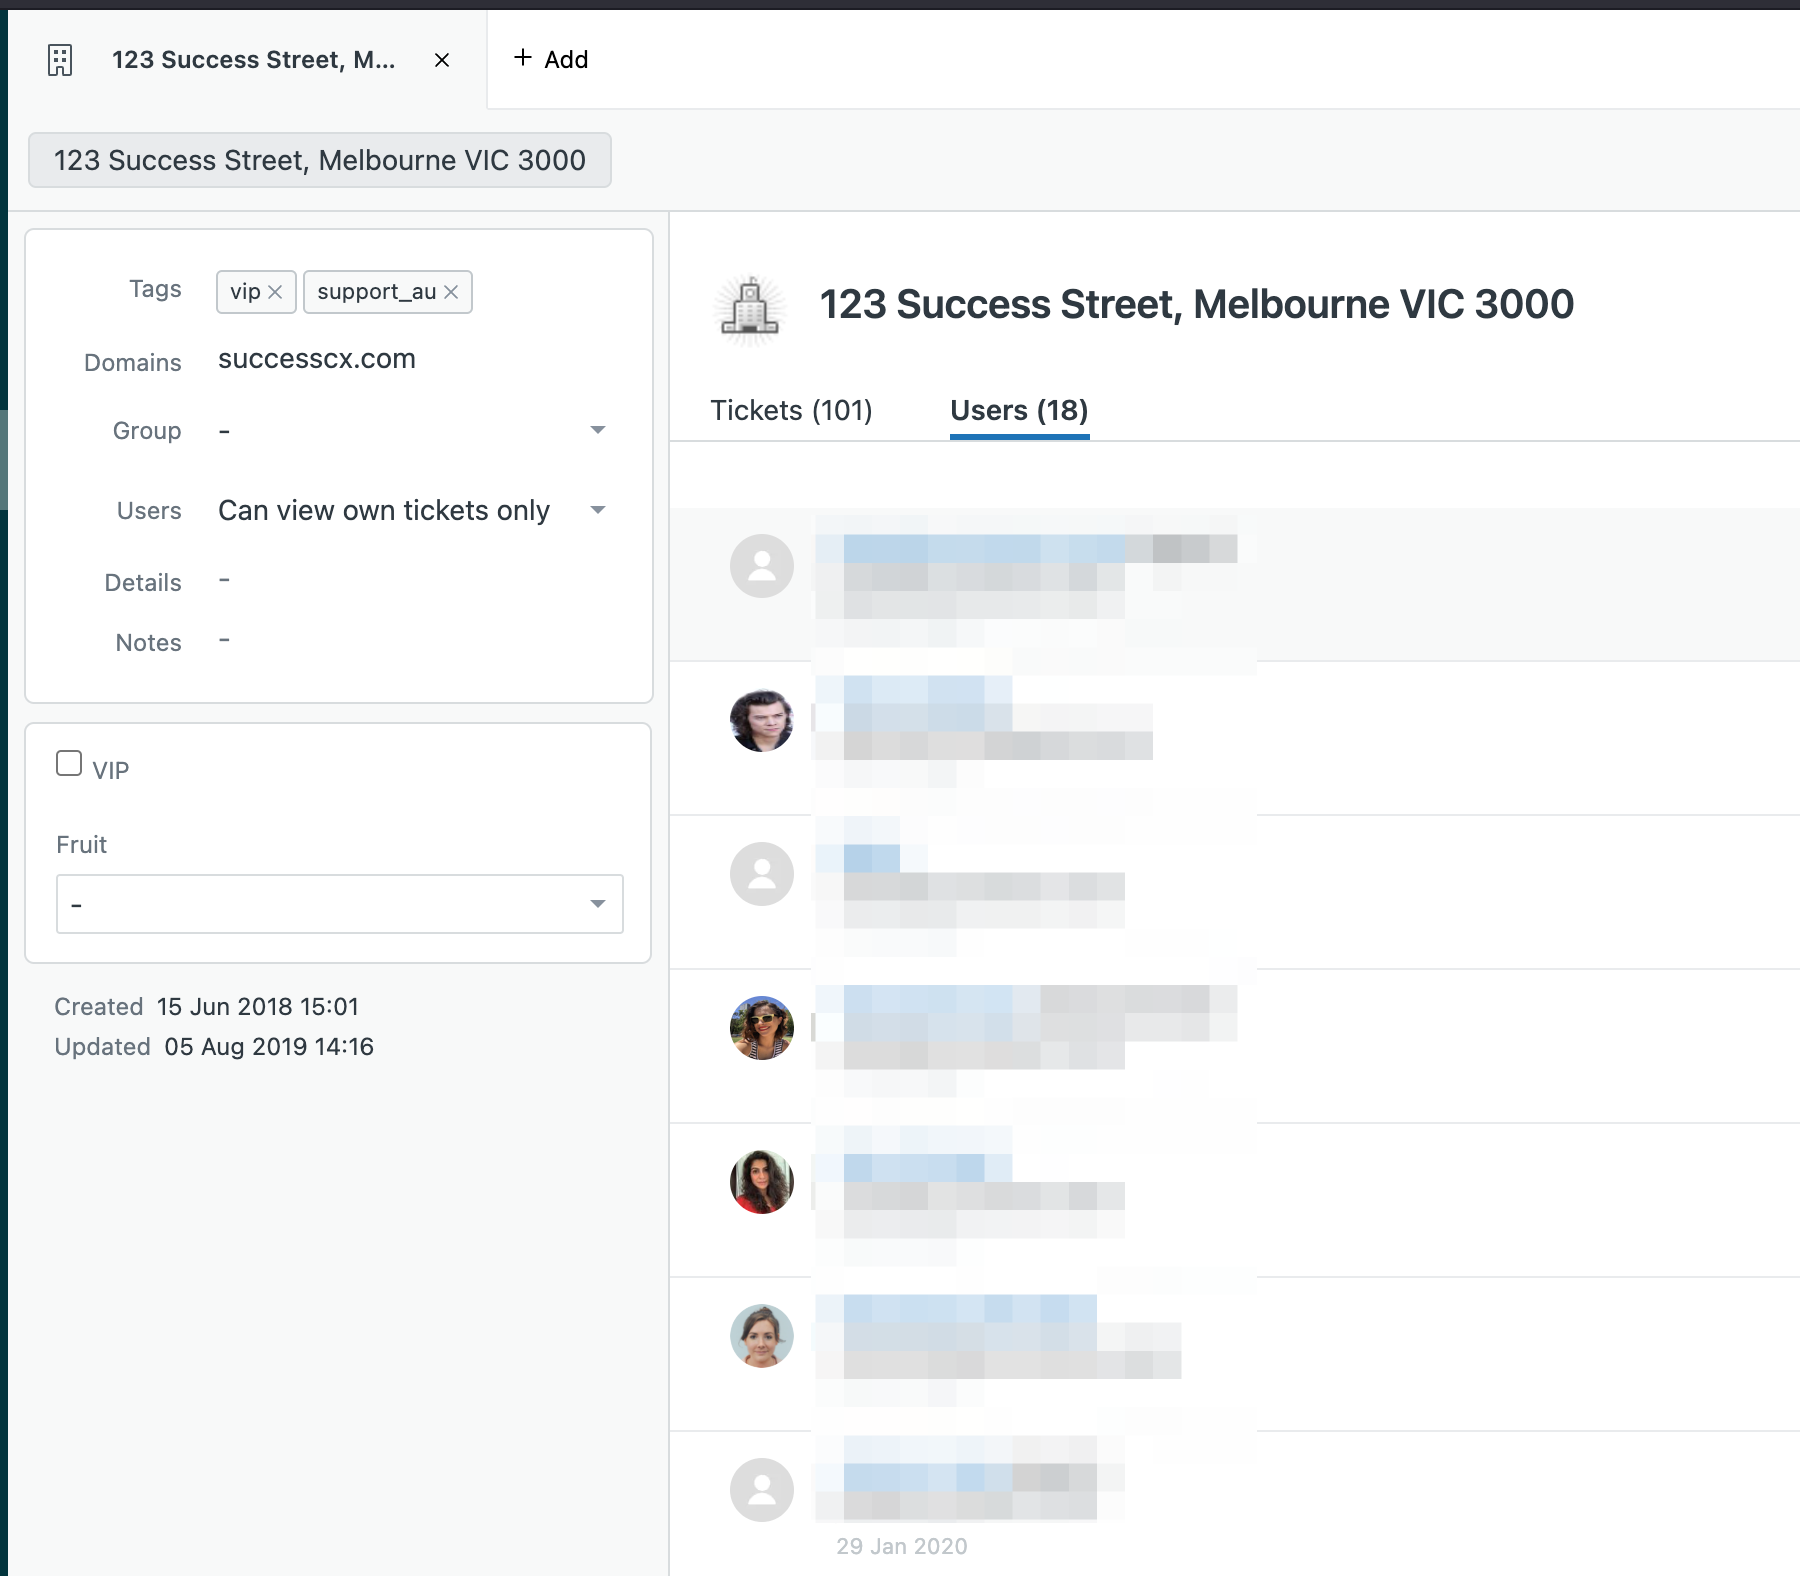Viewport: 1800px width, 1576px height.
Task: Remove the vip tag
Action: [275, 292]
